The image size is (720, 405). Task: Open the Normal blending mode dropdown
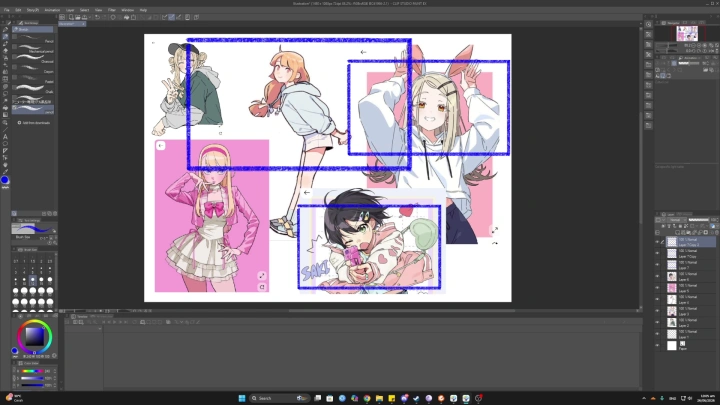[x=675, y=220]
